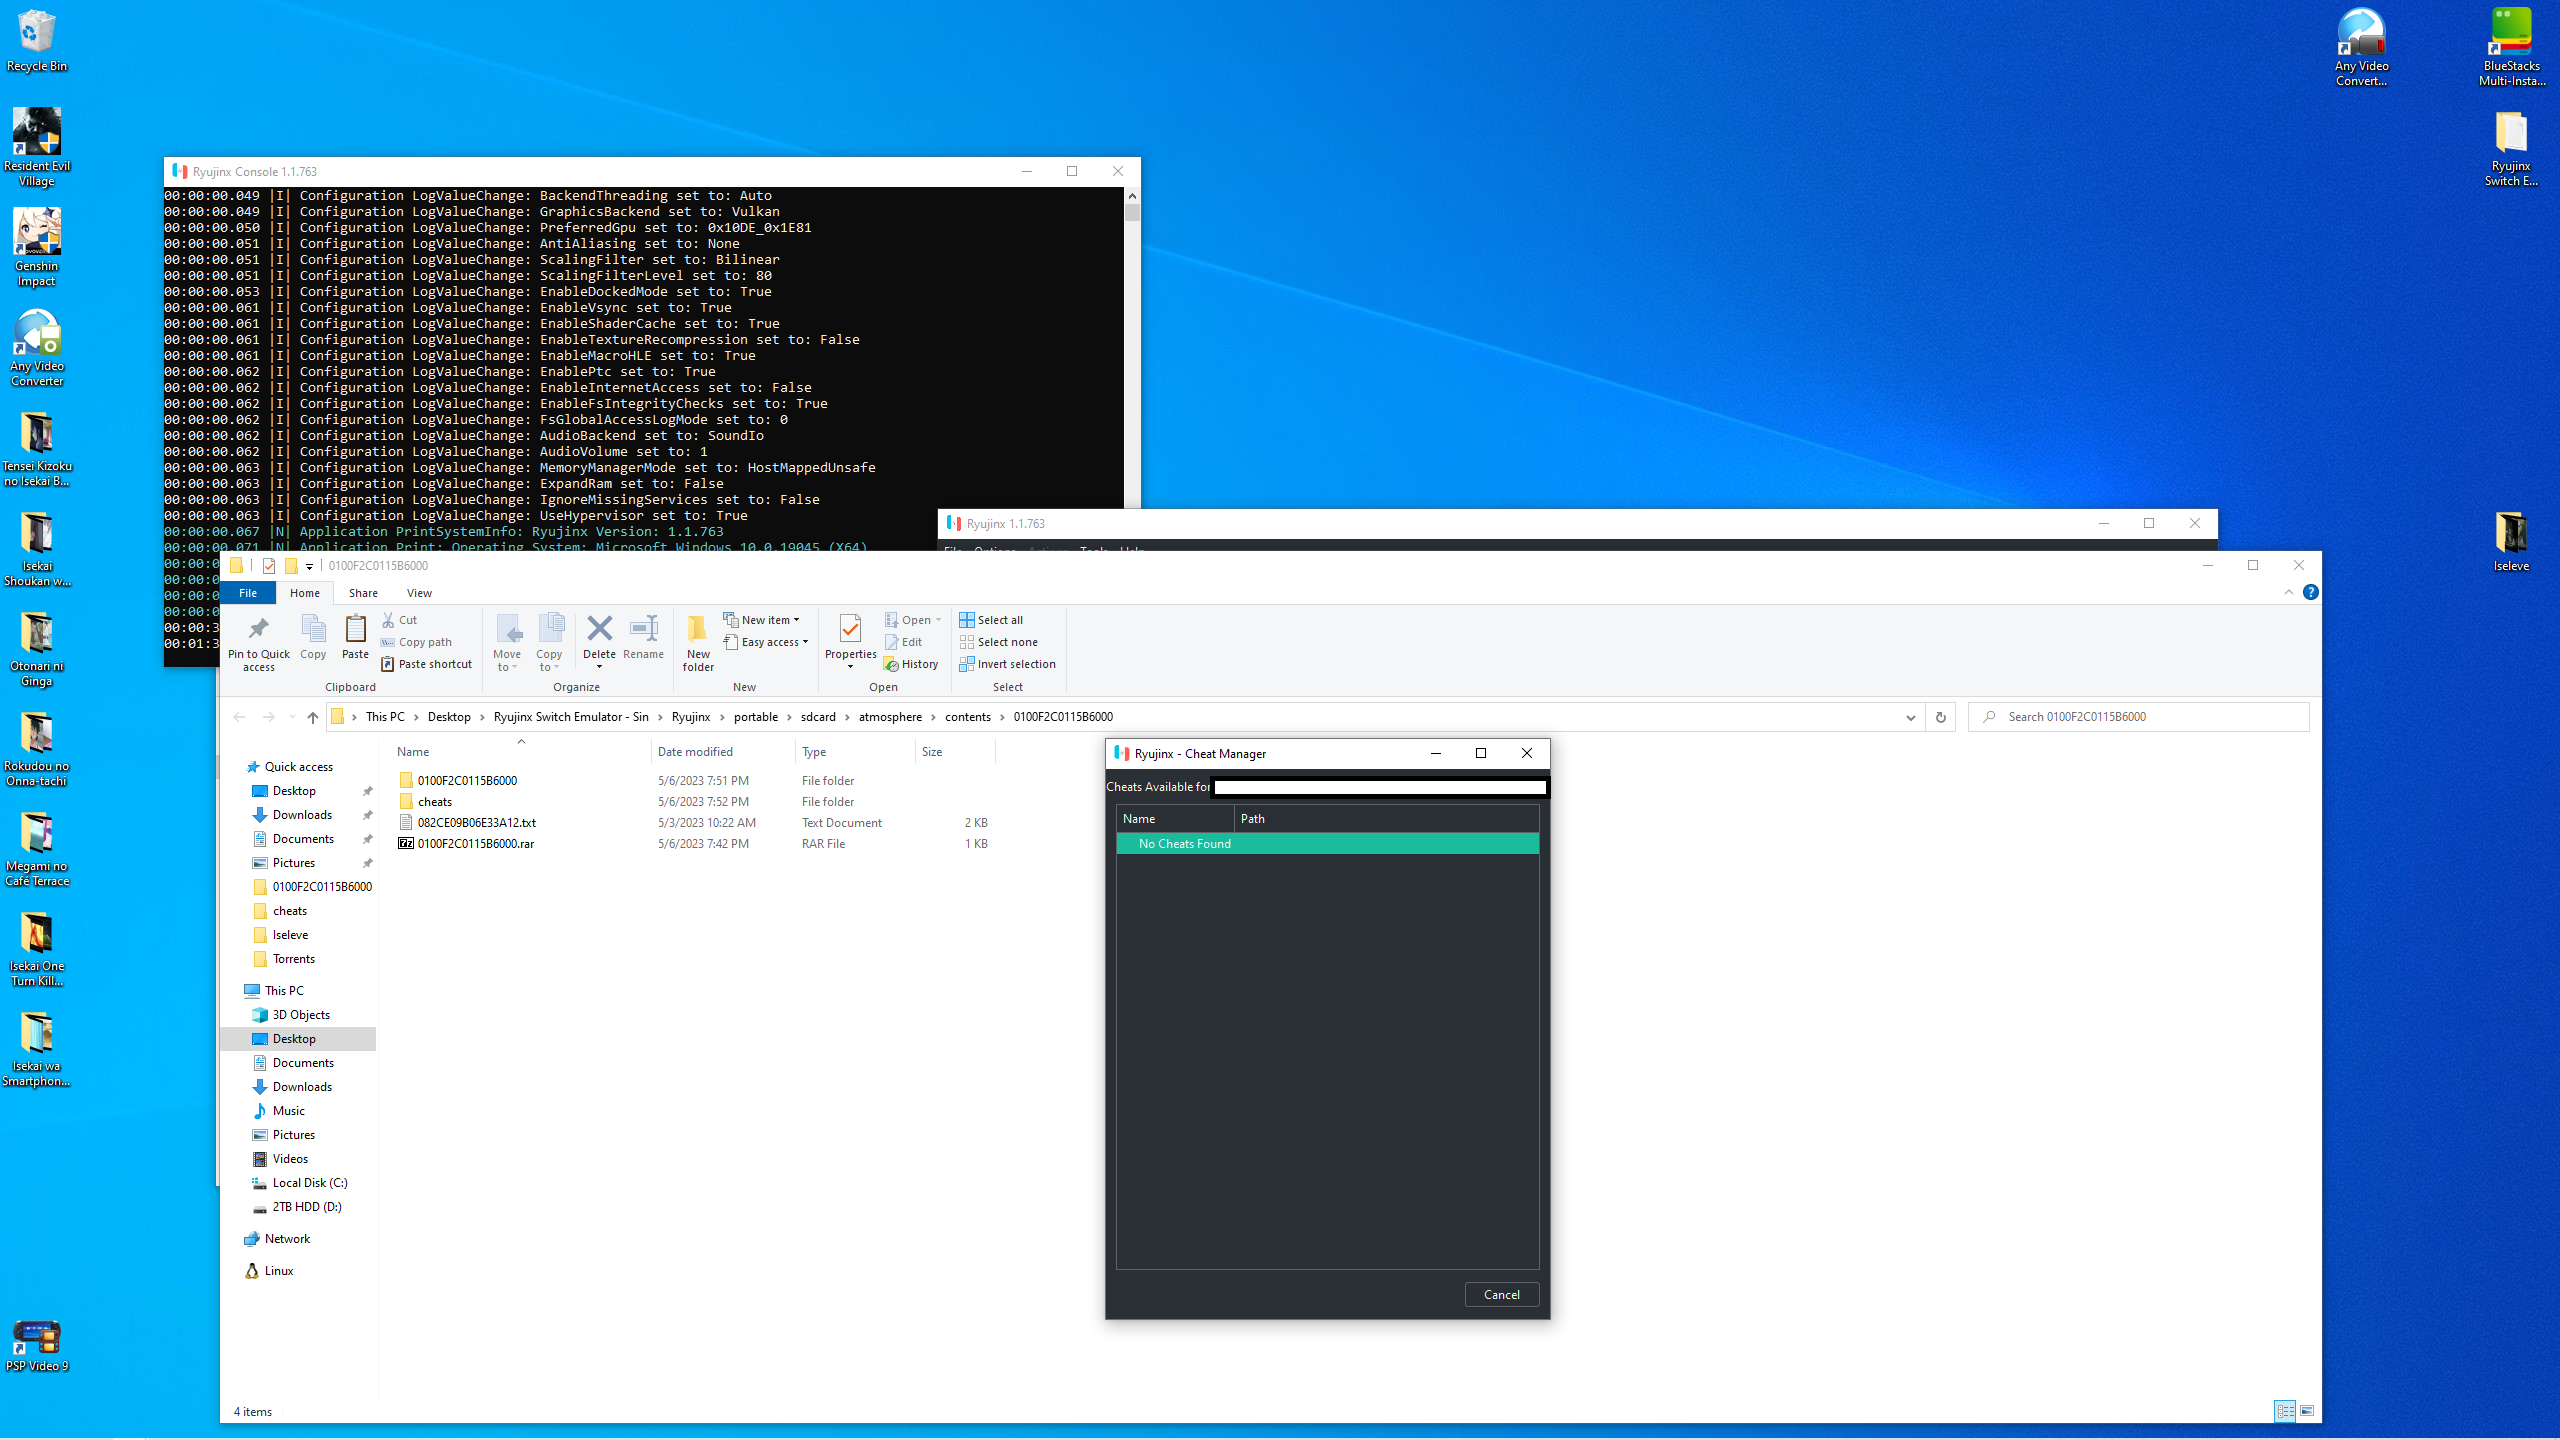Image resolution: width=2560 pixels, height=1440 pixels.
Task: Select the PSP Video 9 desktop icon
Action: [37, 1345]
